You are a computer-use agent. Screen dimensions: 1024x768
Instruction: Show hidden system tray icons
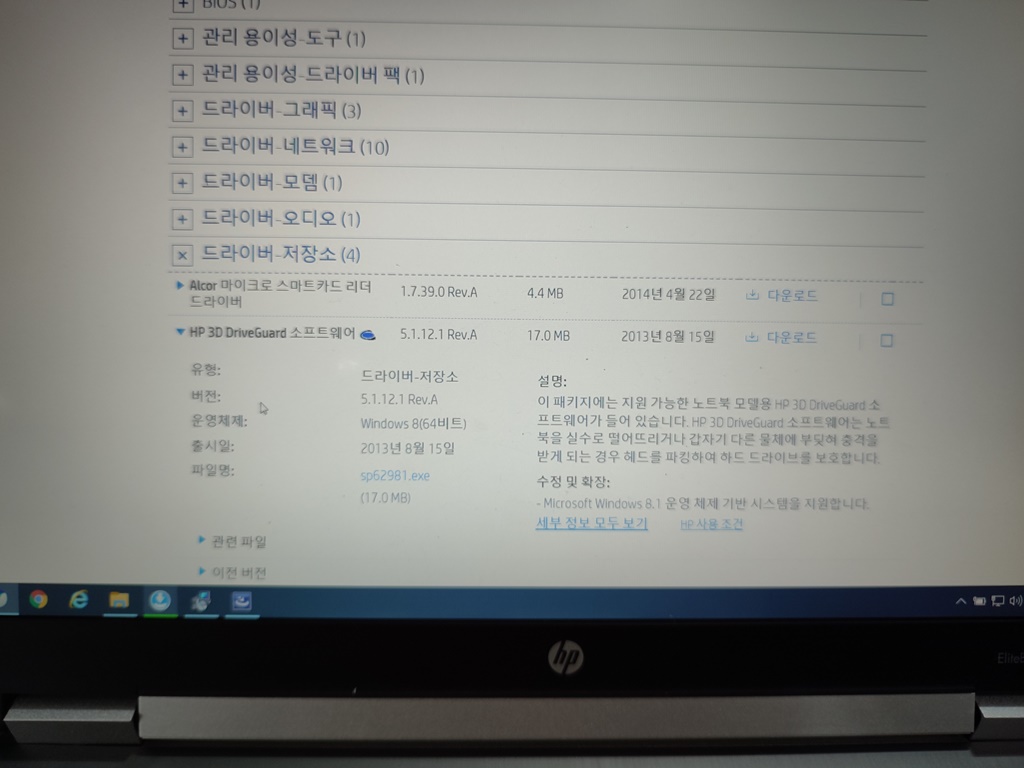point(961,601)
